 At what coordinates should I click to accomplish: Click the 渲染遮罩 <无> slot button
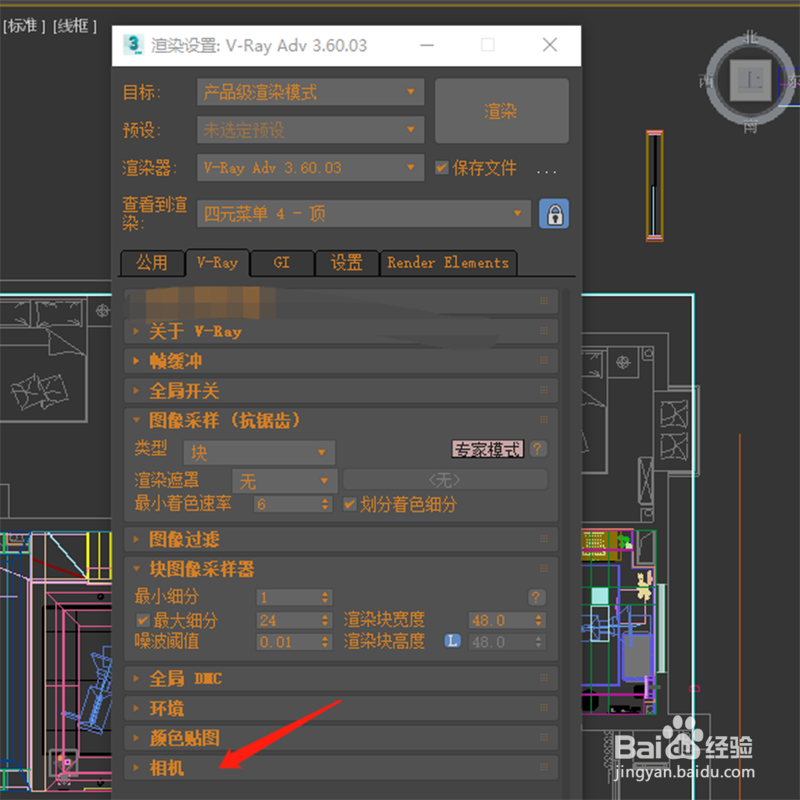click(445, 480)
